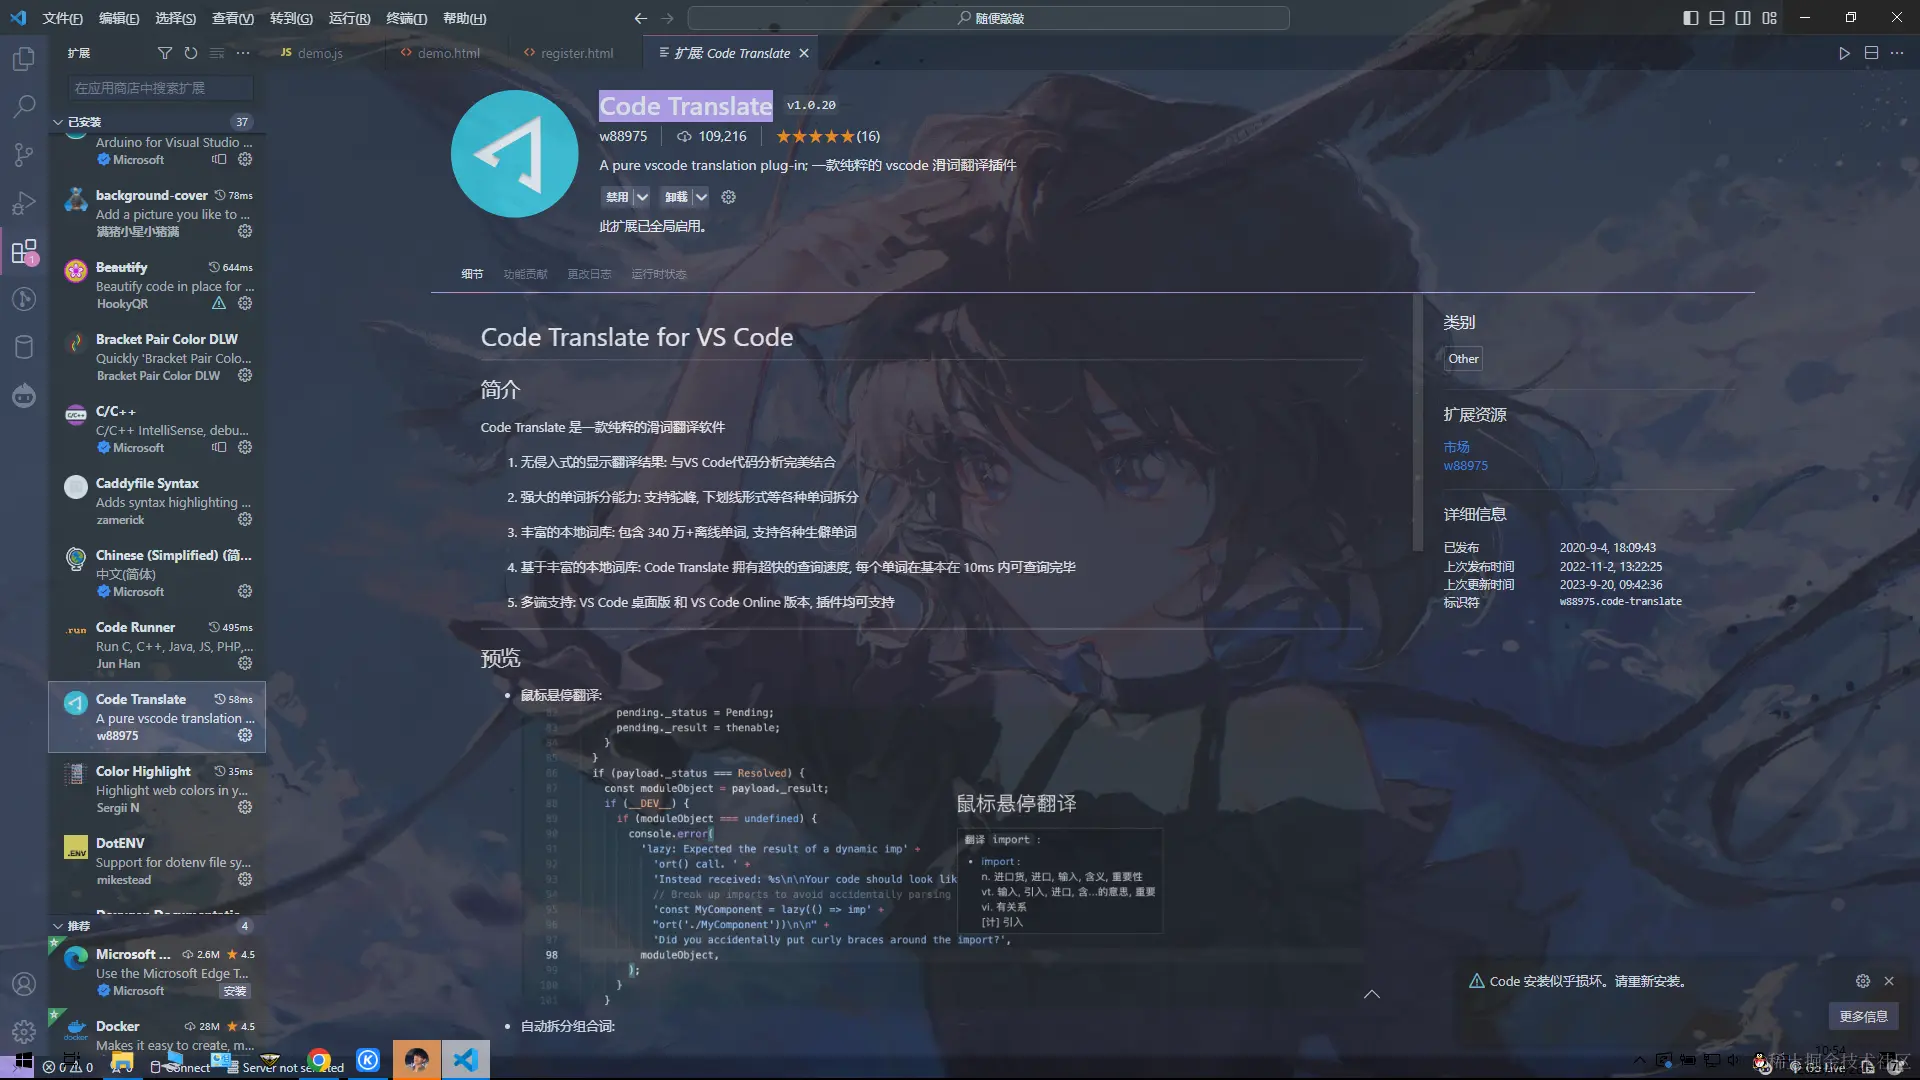The height and width of the screenshot is (1080, 1920).
Task: Open editor more actions ellipsis menu
Action: click(x=1897, y=53)
